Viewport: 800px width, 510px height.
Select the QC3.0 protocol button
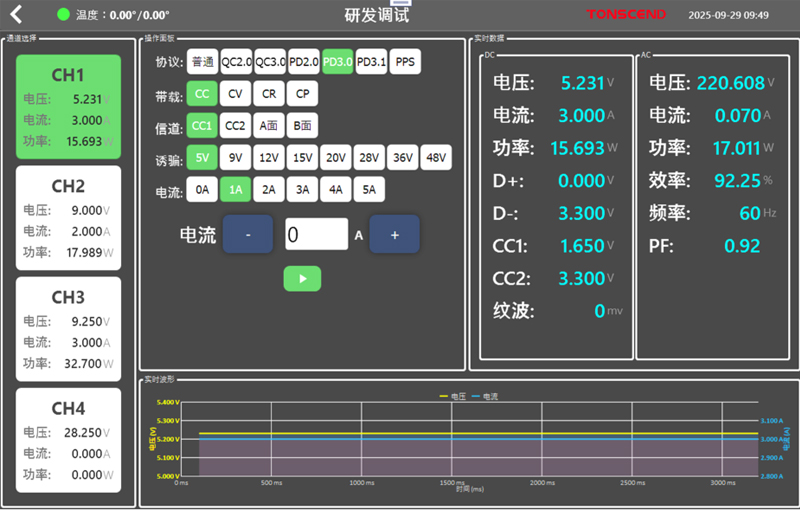click(270, 62)
